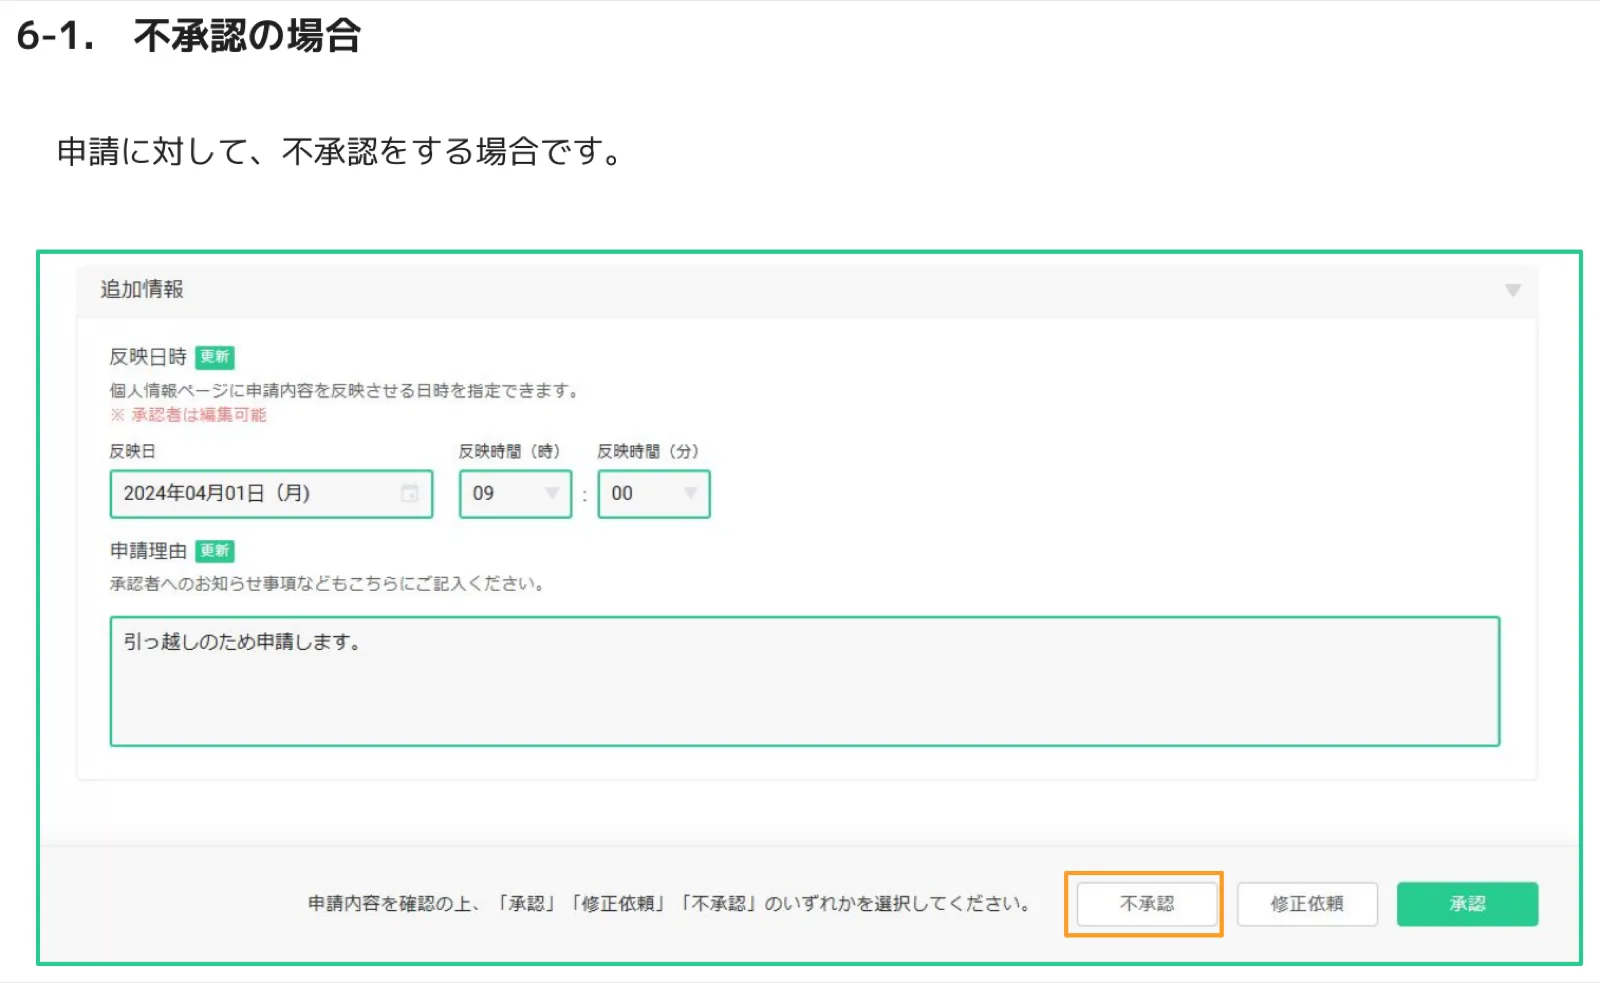
Task: Click the heading 6-1. 不承認の場合
Action: pyautogui.click(x=189, y=36)
